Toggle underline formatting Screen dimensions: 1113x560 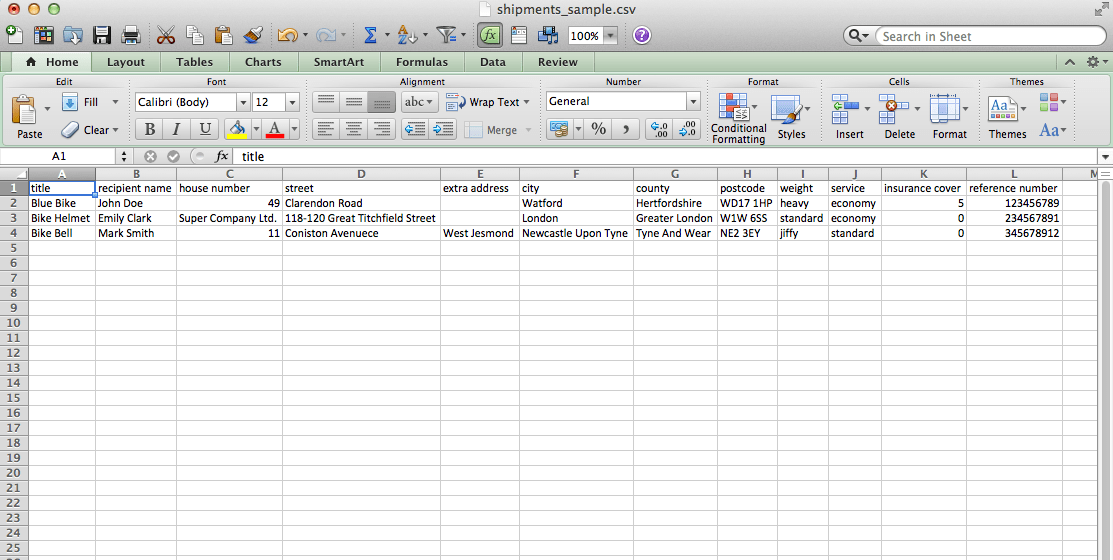[204, 129]
